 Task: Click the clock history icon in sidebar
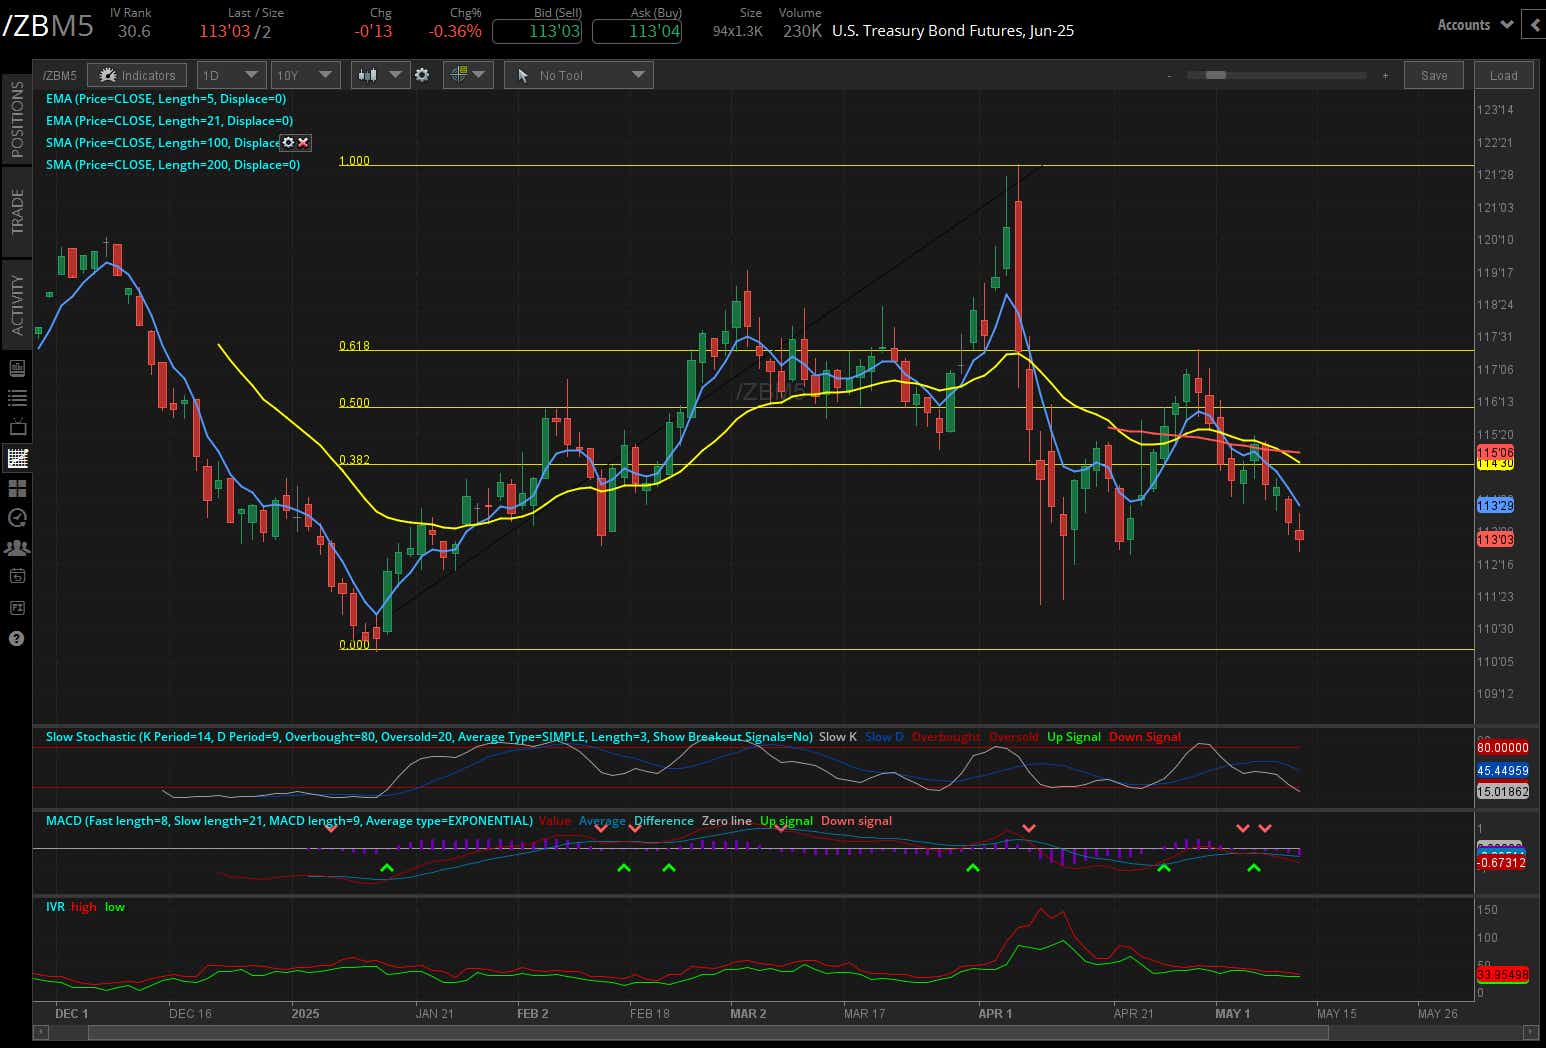pos(16,517)
